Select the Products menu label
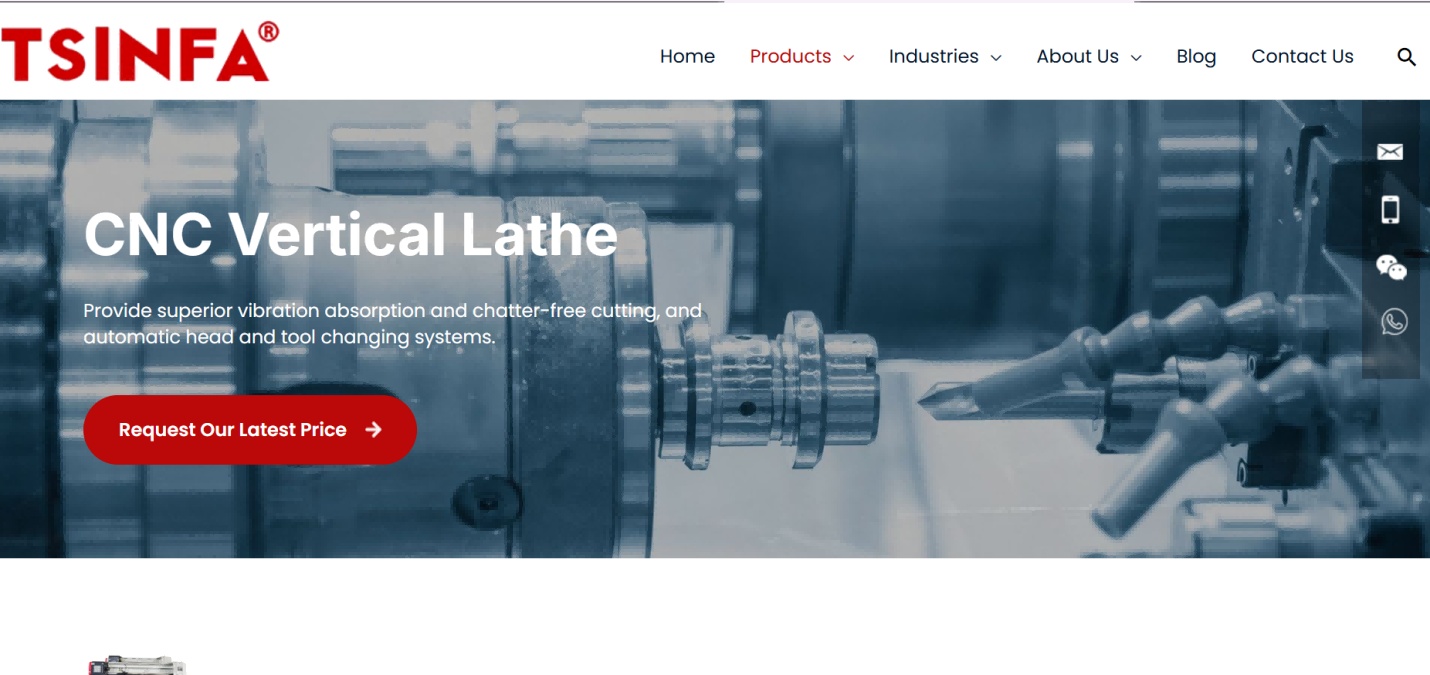The height and width of the screenshot is (675, 1430). pos(790,56)
